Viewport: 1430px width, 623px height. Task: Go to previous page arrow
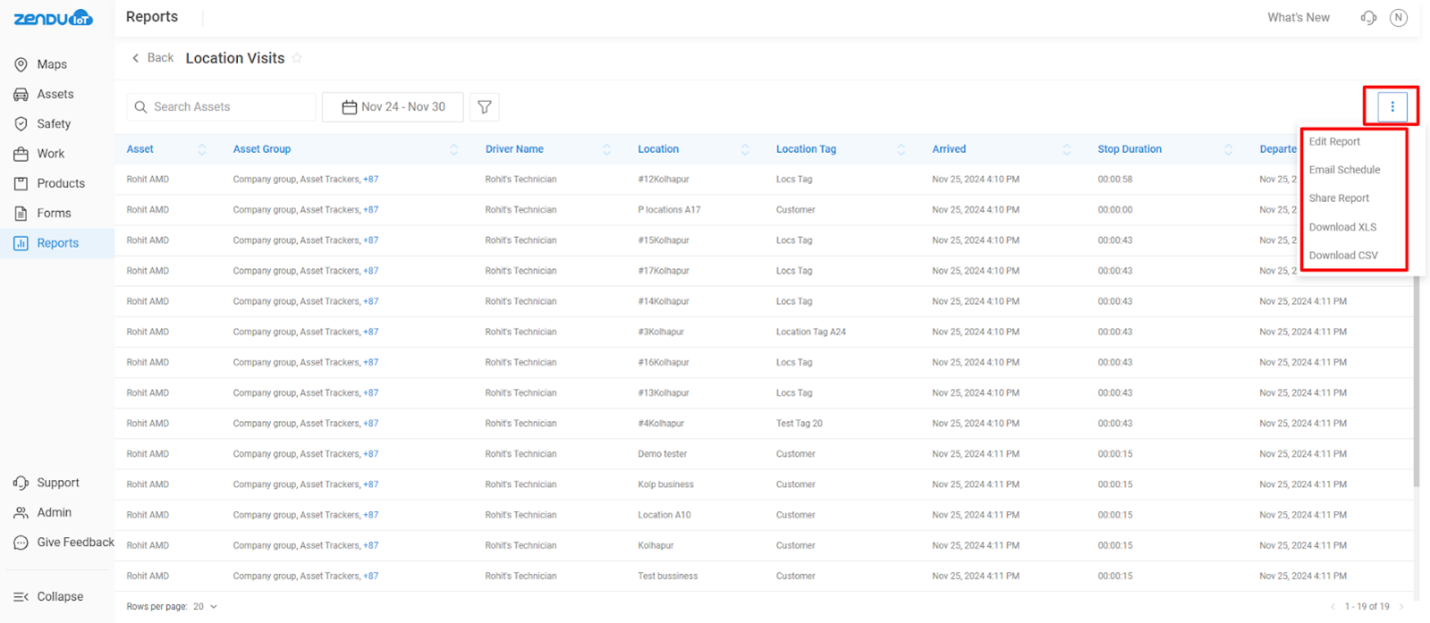click(1332, 607)
